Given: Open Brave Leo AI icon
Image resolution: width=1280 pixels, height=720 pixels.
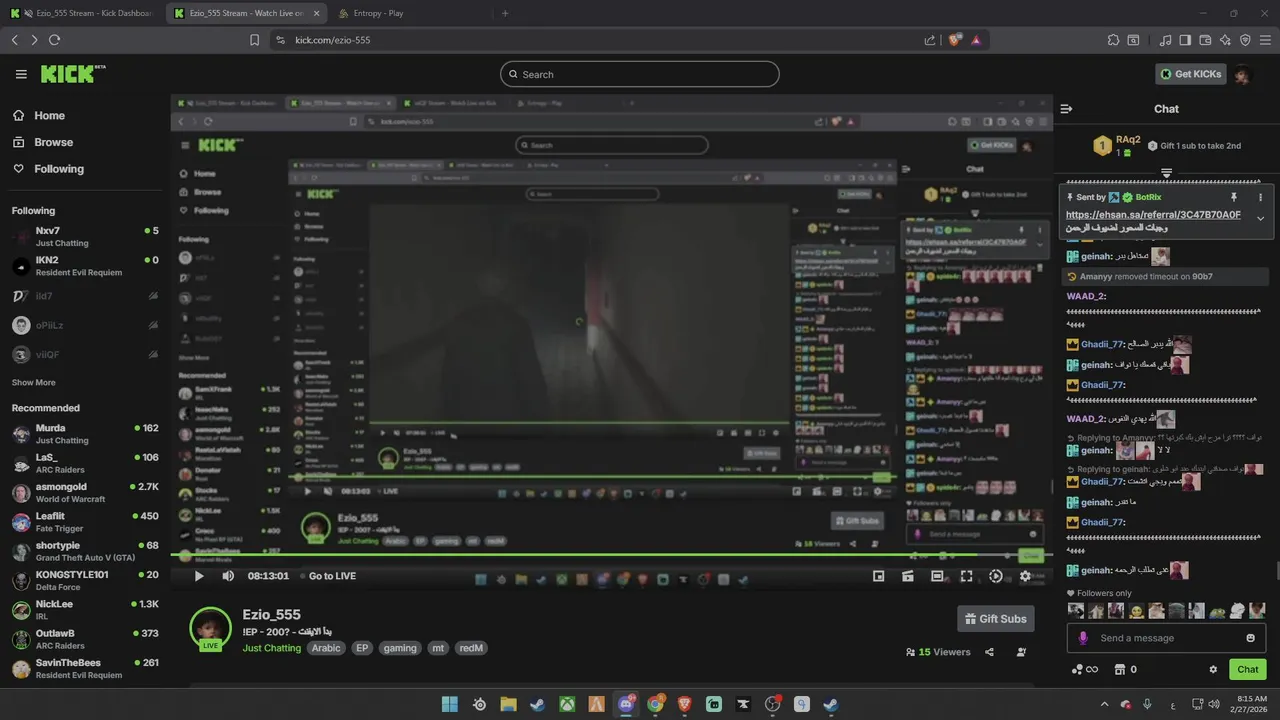Looking at the screenshot, I should point(1225,40).
